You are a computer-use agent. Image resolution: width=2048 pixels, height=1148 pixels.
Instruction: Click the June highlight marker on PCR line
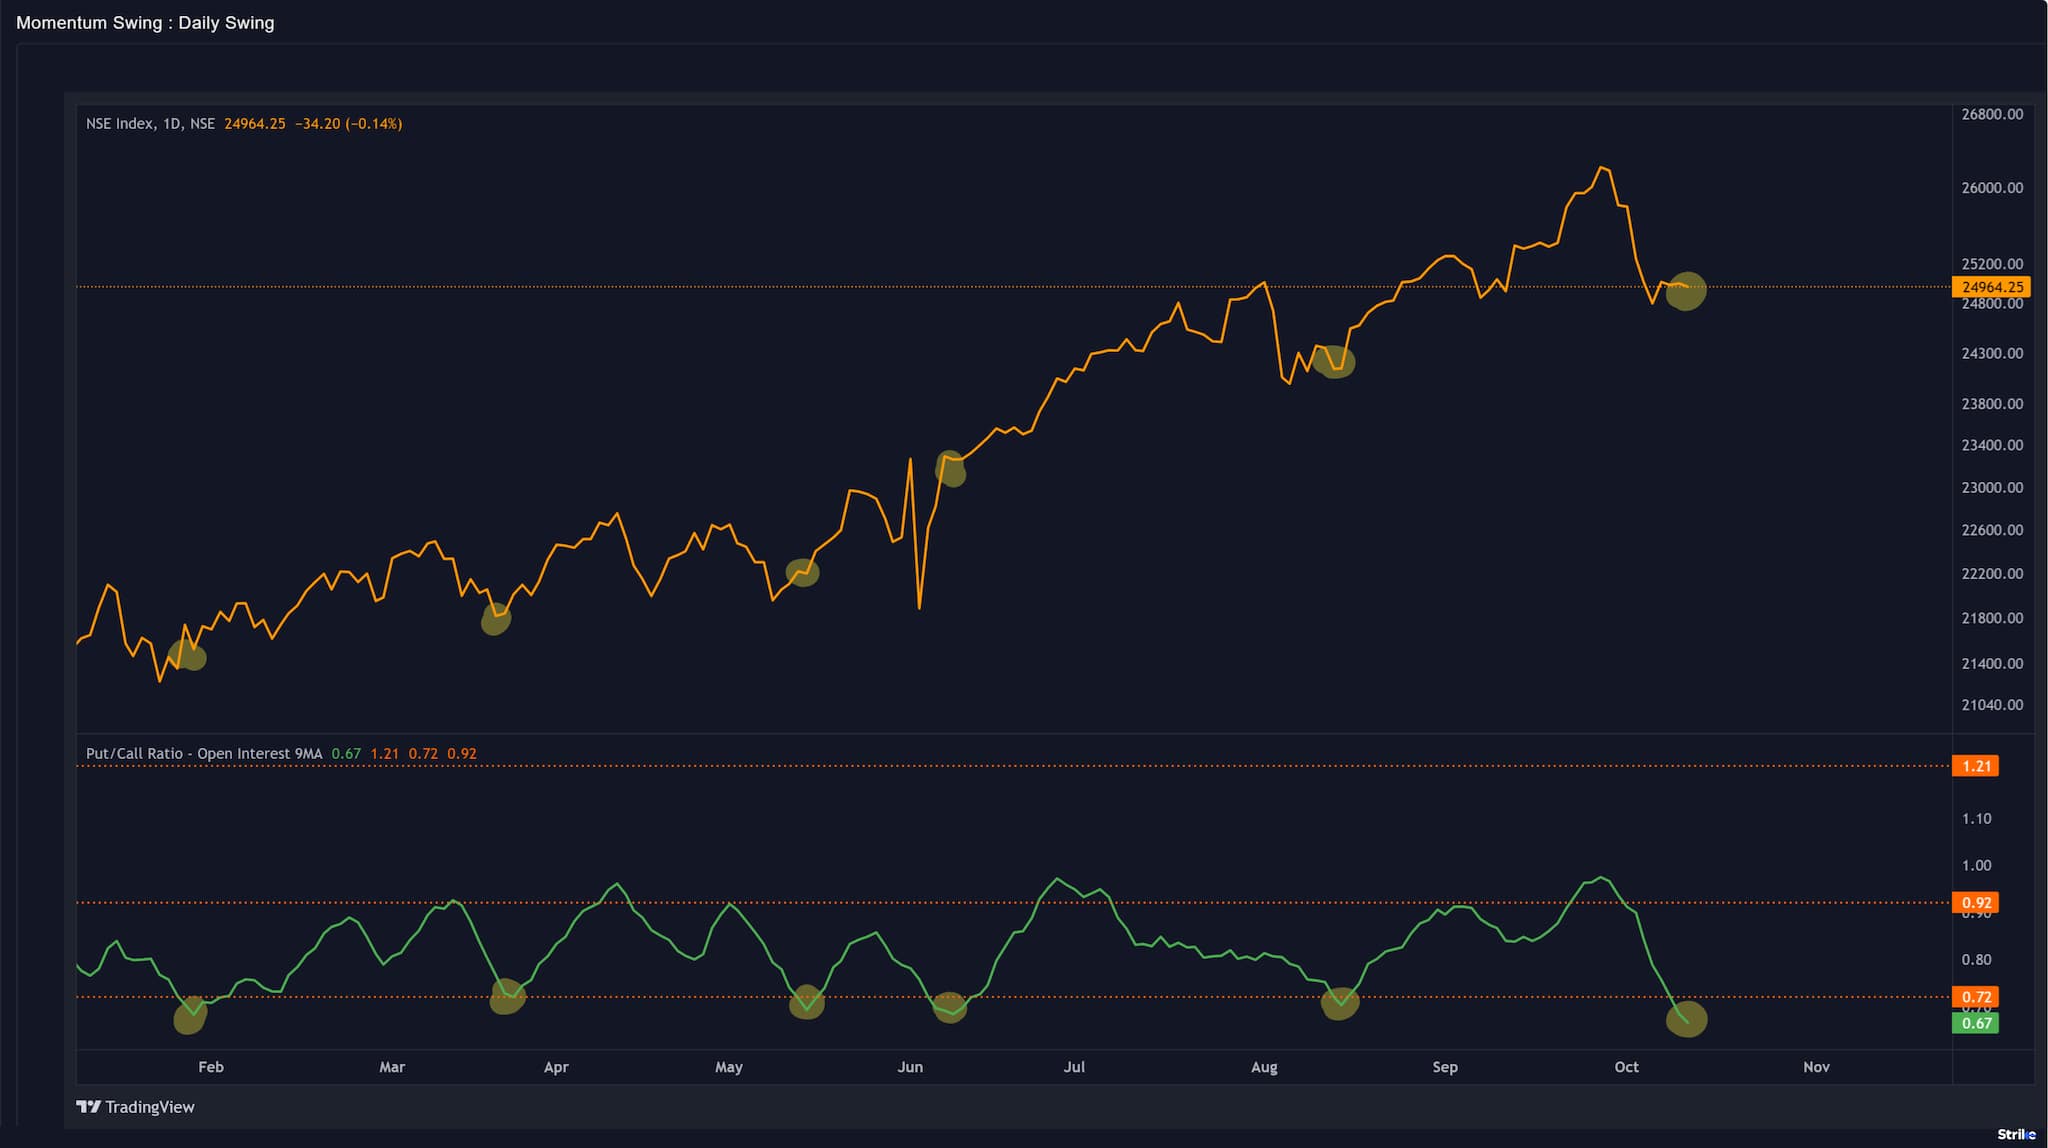[x=949, y=1007]
